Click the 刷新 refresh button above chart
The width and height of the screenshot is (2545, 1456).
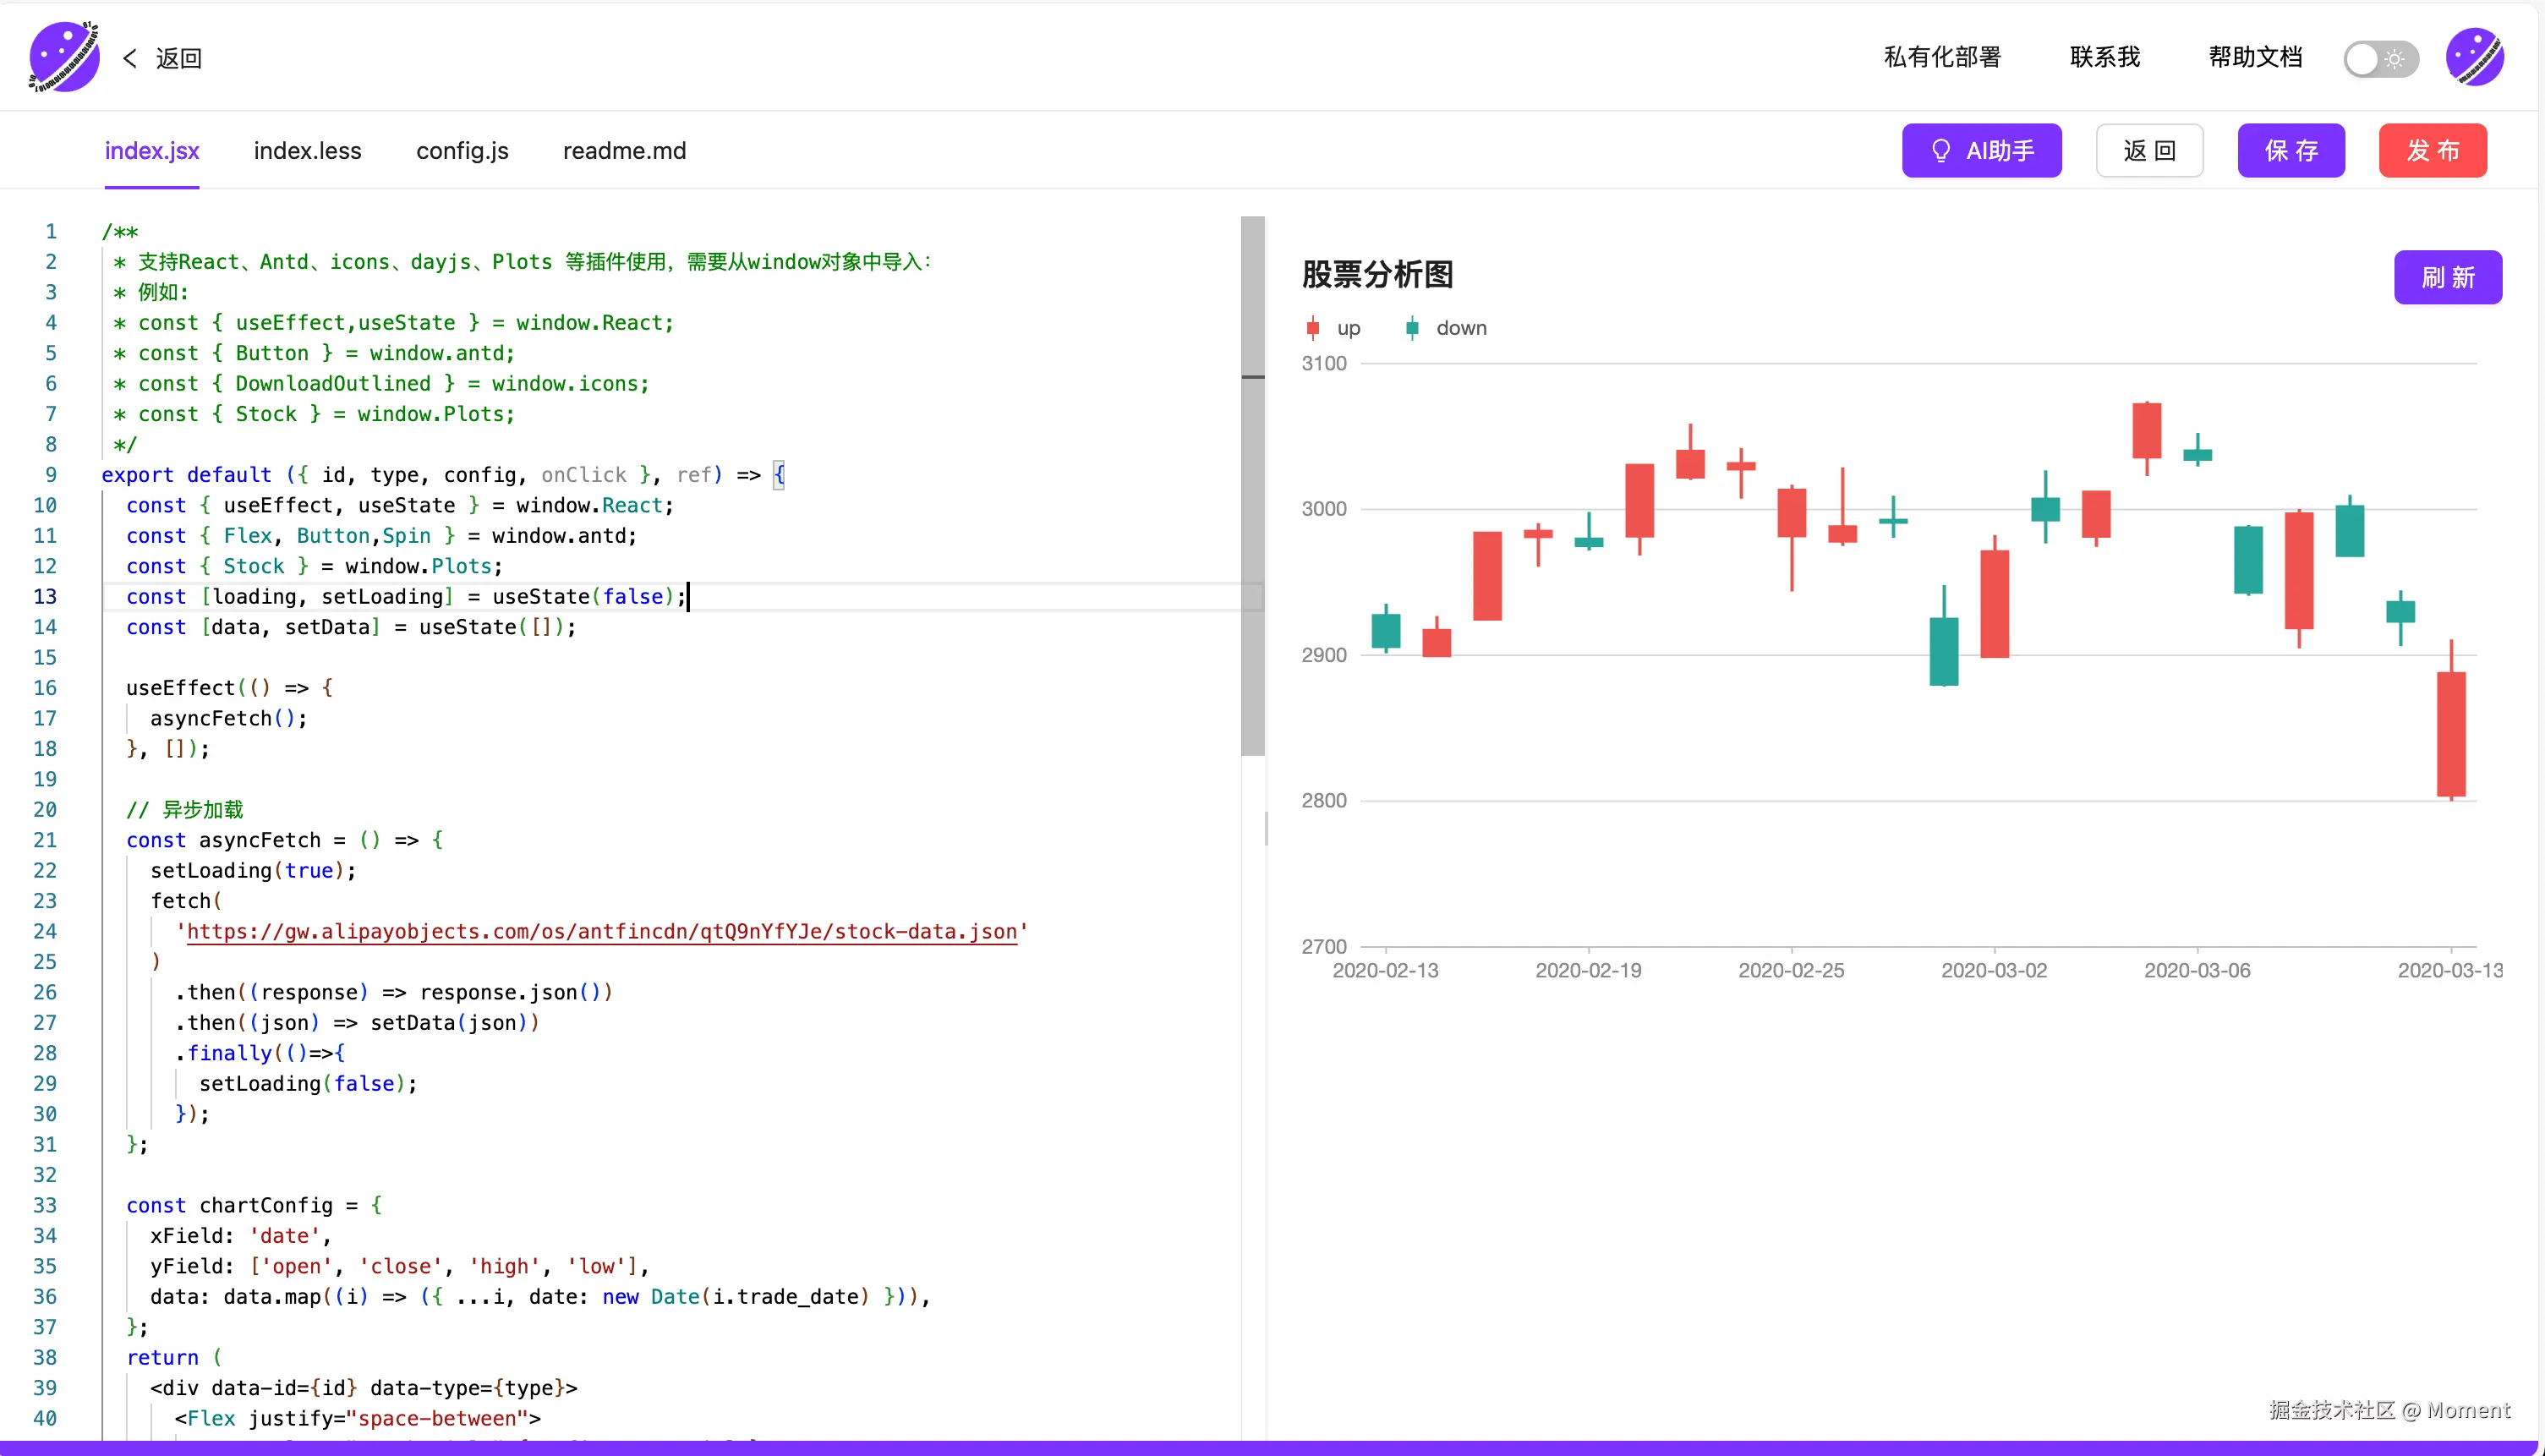[x=2447, y=277]
